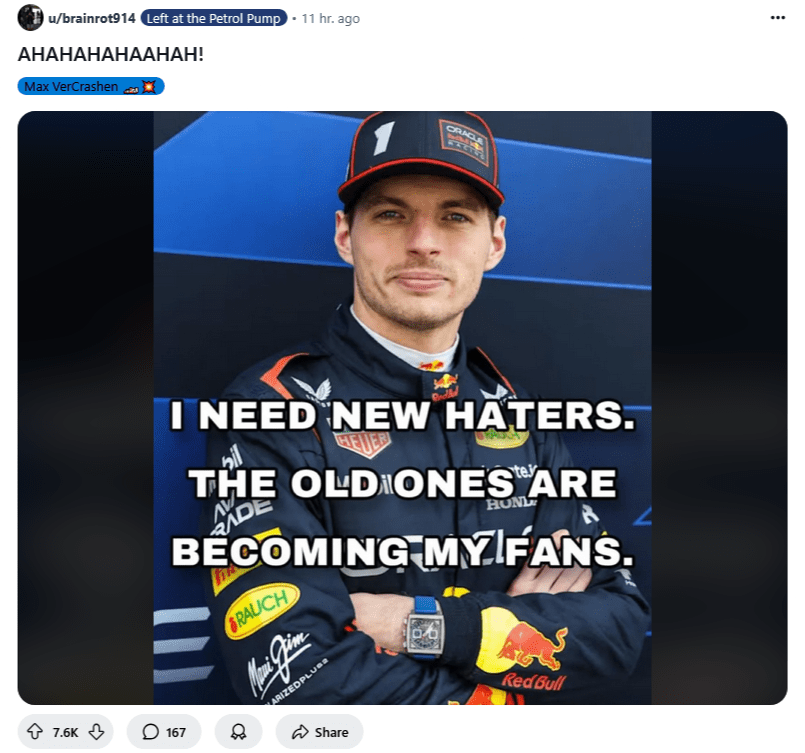The height and width of the screenshot is (753, 805).
Task: Expand the meme image at 'I NEED NEW HATERS.'
Action: (402, 415)
